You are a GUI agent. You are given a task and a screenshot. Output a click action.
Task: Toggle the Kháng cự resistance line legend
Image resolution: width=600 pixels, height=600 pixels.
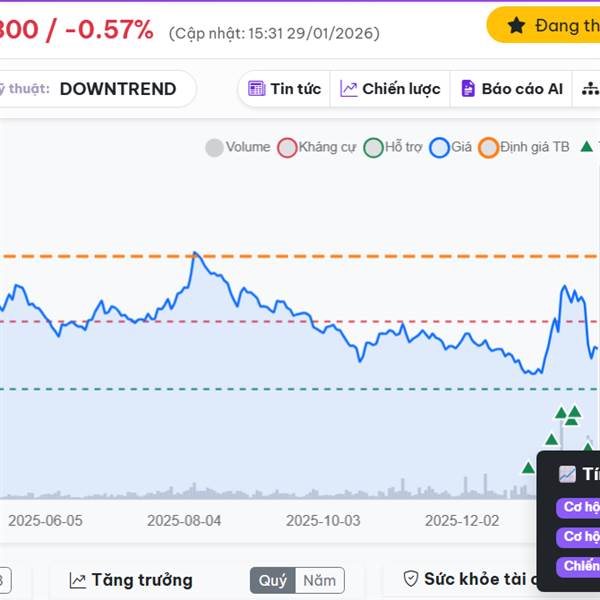click(317, 147)
